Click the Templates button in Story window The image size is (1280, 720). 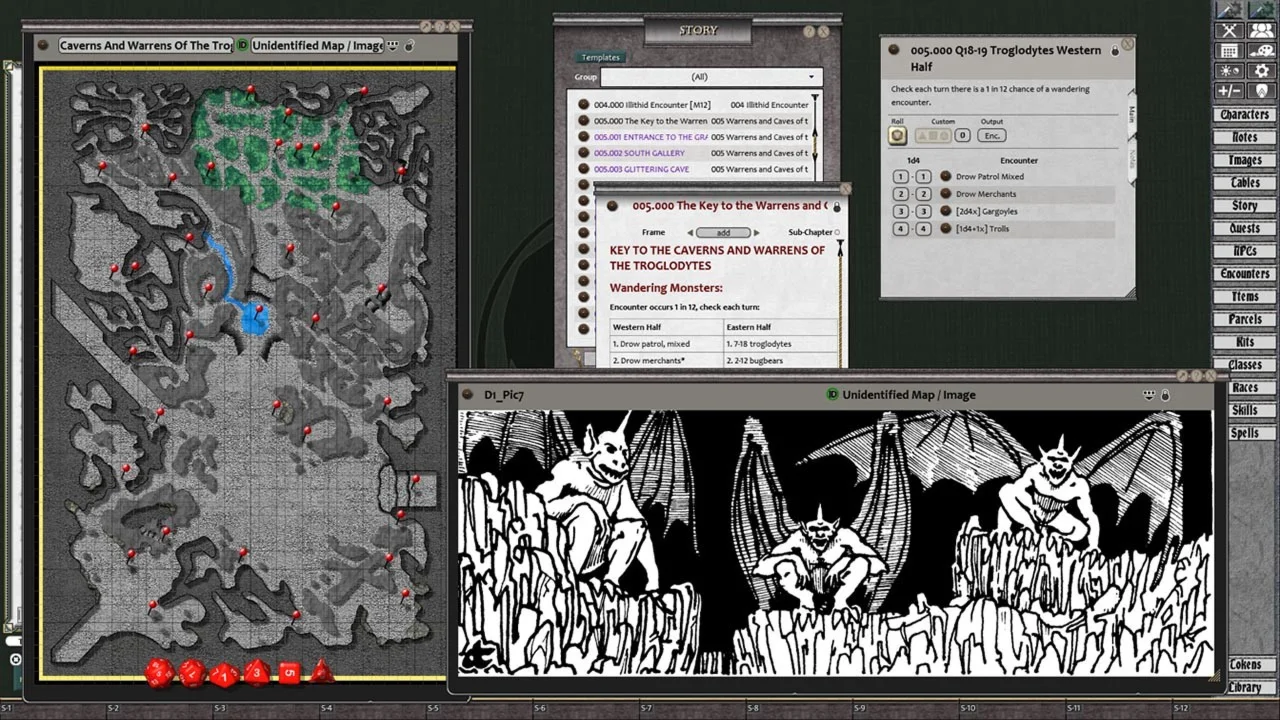601,57
